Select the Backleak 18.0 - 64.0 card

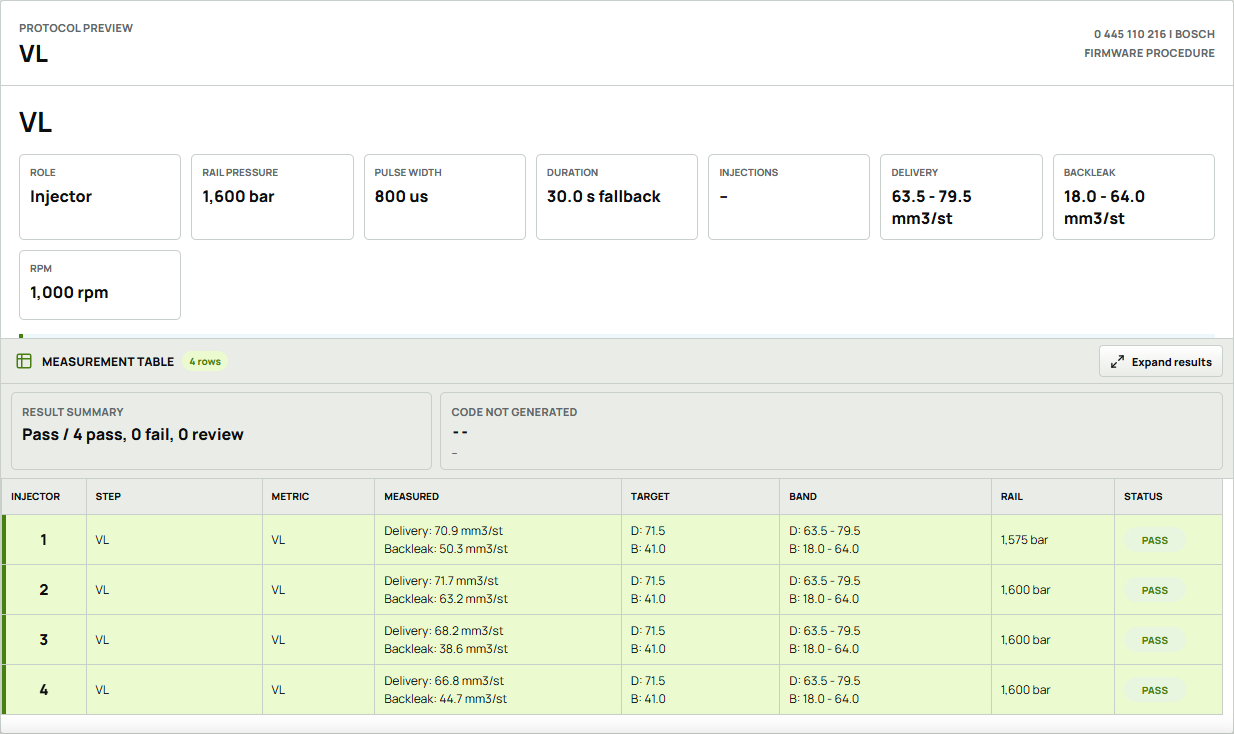pos(1134,197)
